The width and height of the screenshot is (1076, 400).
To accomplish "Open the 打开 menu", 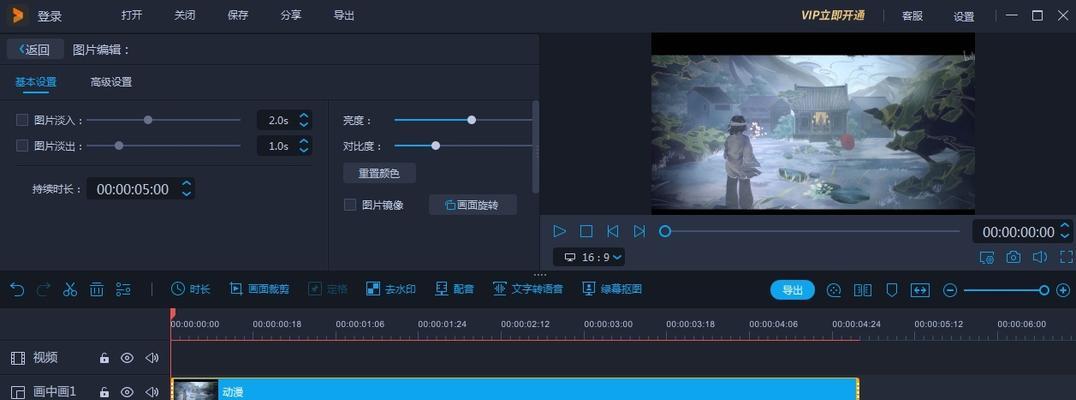I will click(x=132, y=15).
